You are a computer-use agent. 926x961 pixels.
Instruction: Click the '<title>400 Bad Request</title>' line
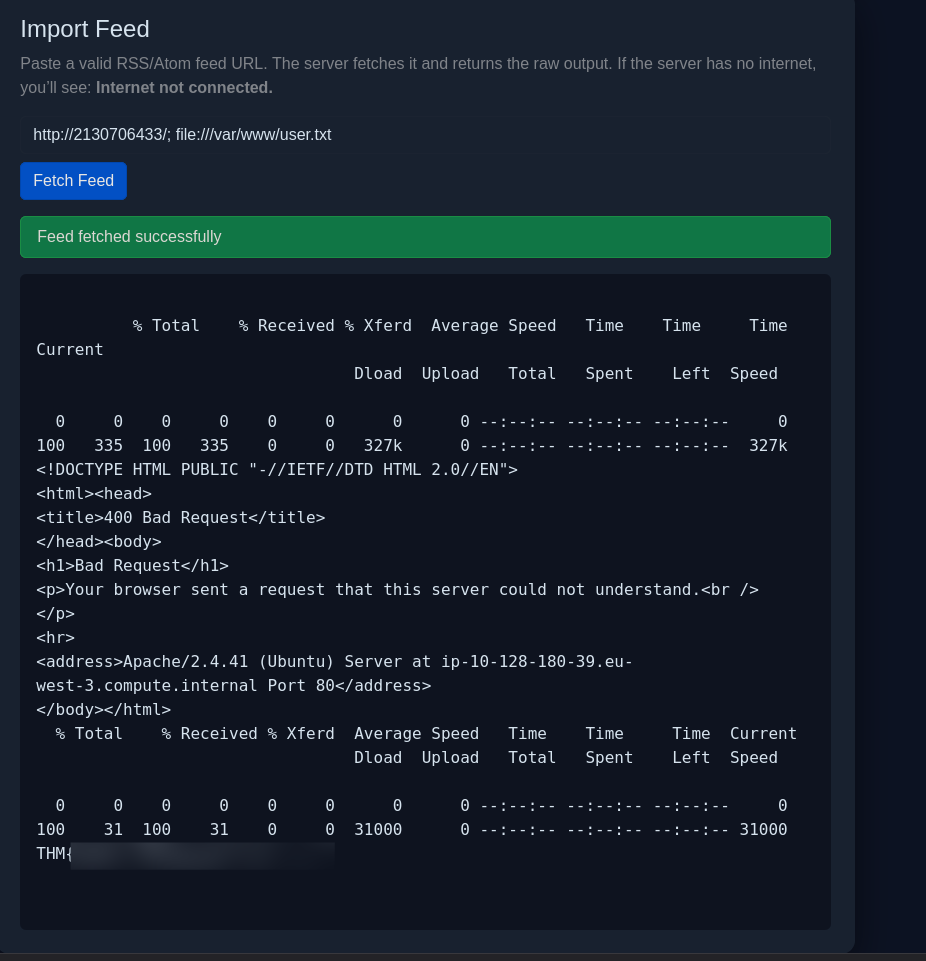tap(181, 518)
